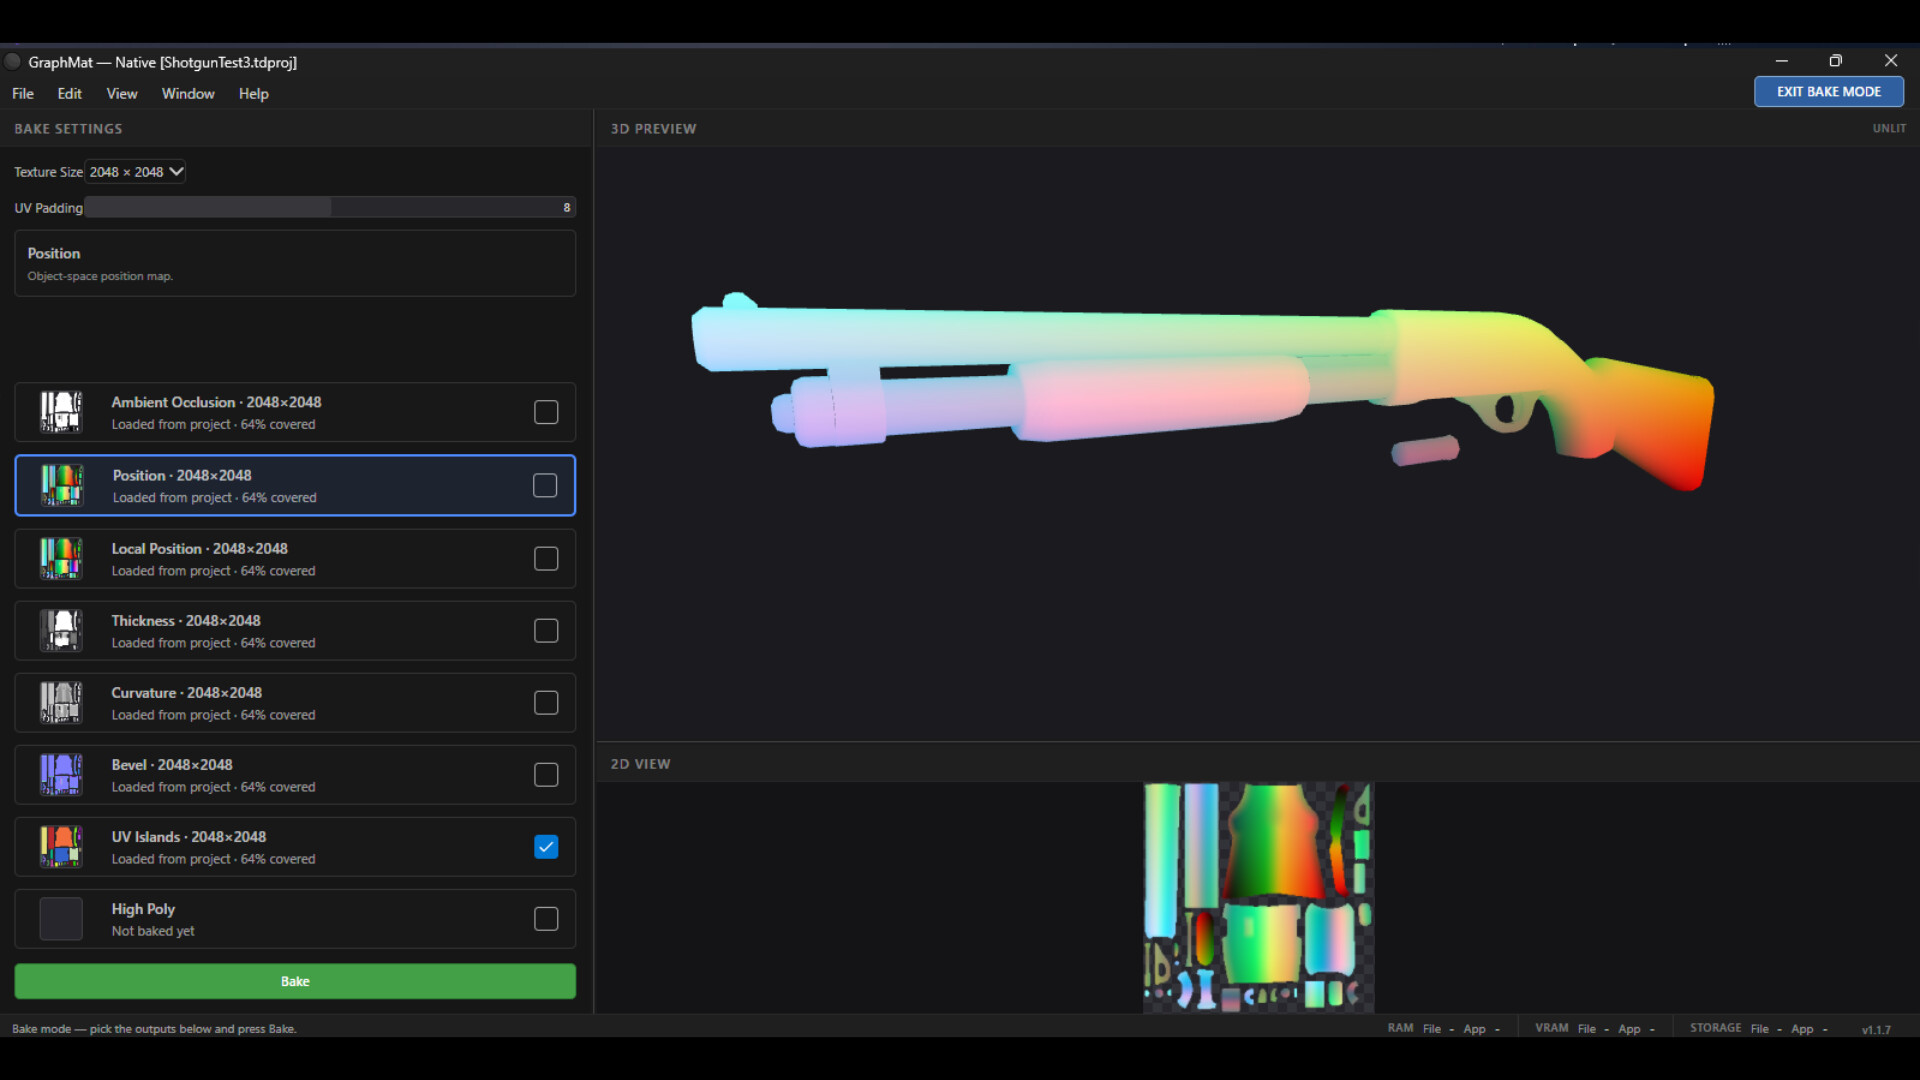Enable the Curvature checkbox
This screenshot has height=1080, width=1920.
click(546, 702)
